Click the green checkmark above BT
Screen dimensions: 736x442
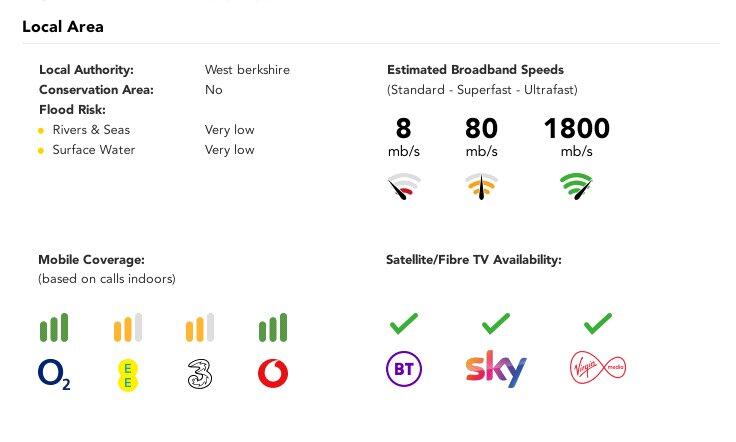tap(403, 323)
